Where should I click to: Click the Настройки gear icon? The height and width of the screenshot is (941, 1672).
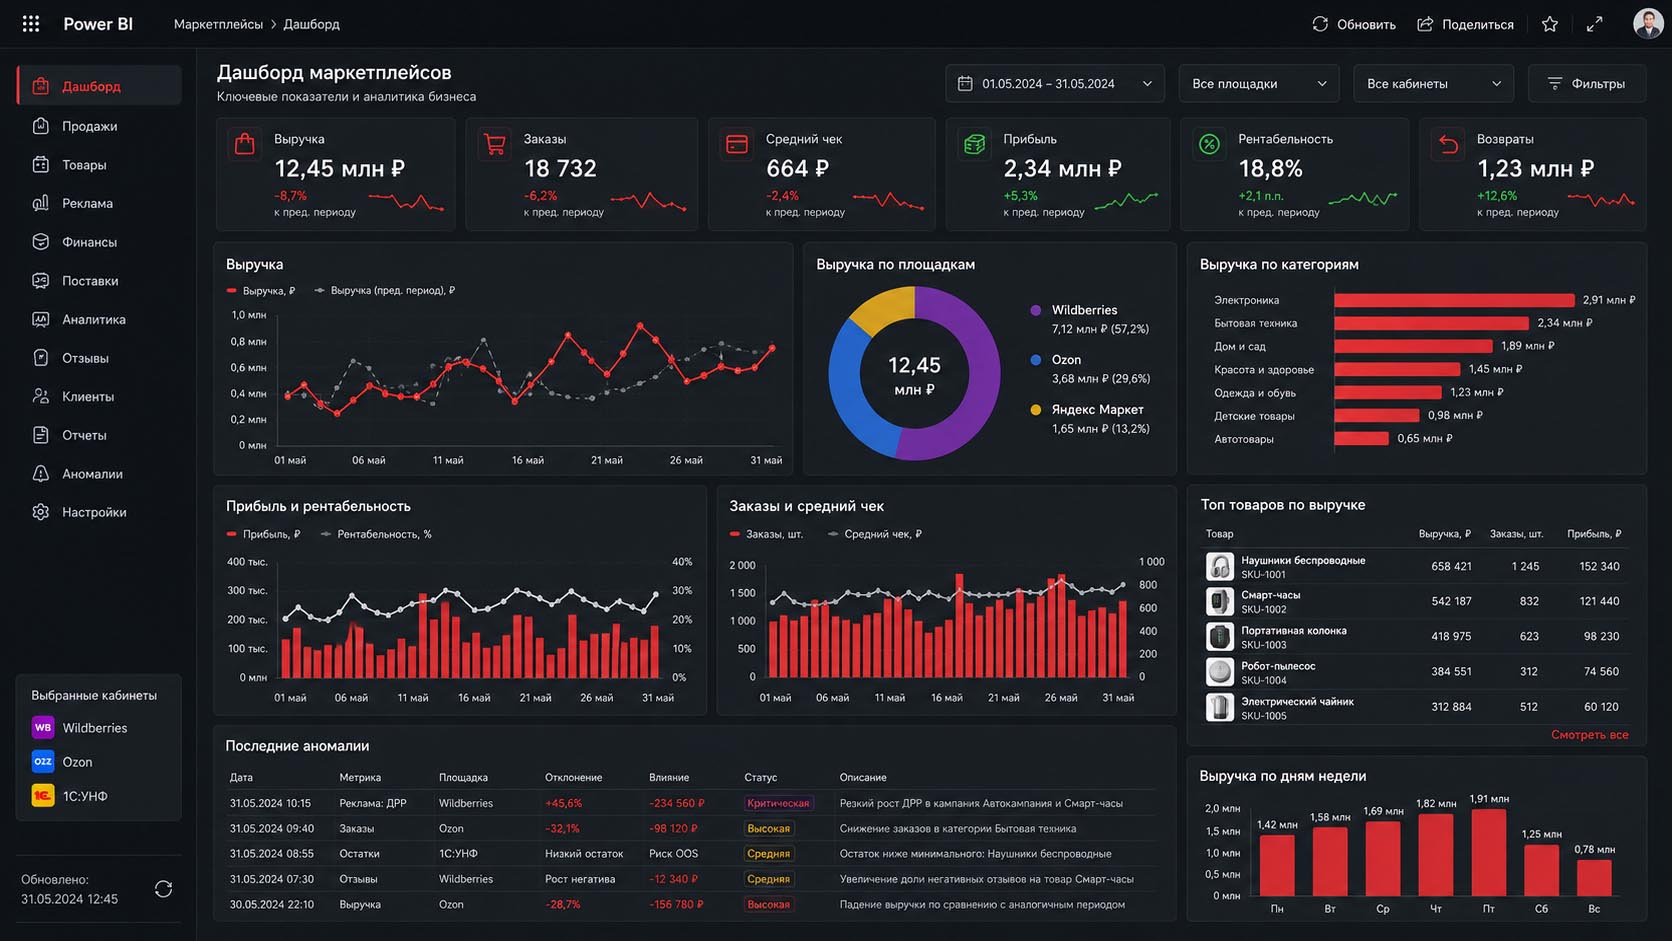tap(41, 512)
